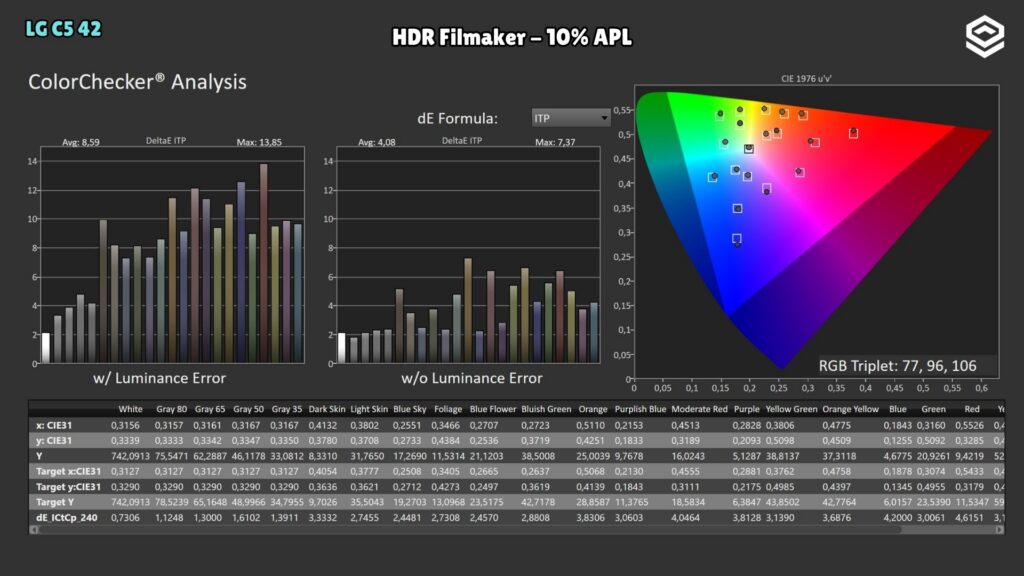Click the Y cell '25,0039' under Orange
The height and width of the screenshot is (576, 1024).
(593, 456)
